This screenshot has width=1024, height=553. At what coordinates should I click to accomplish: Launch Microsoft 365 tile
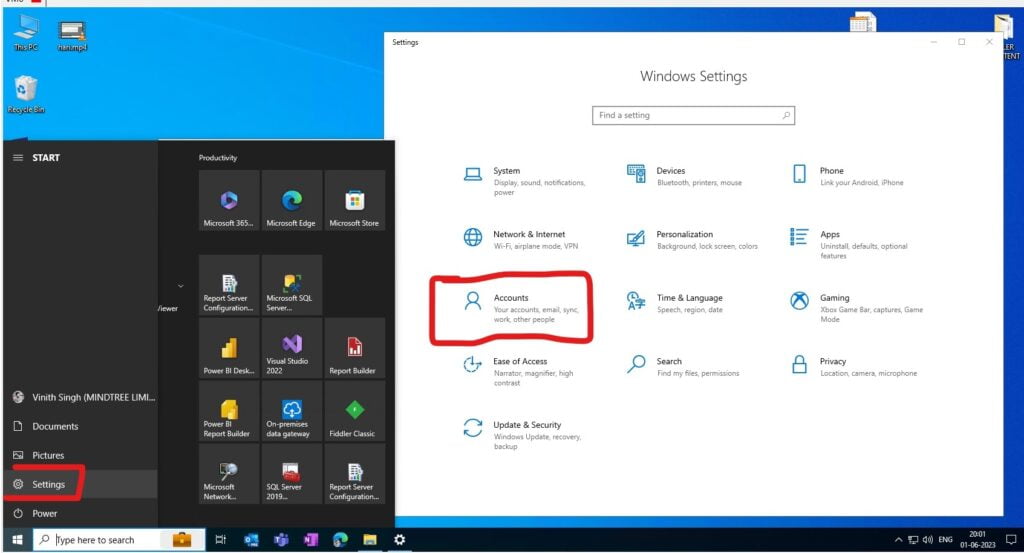[x=229, y=200]
